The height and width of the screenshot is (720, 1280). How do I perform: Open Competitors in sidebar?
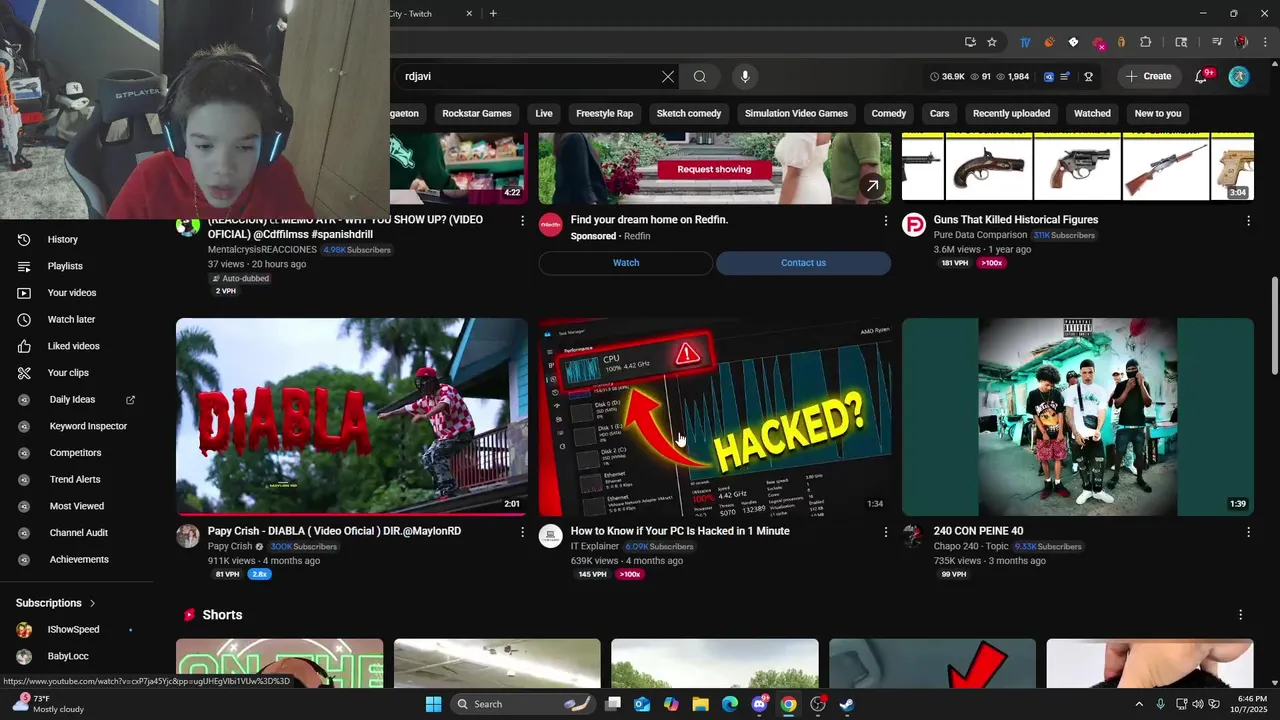click(77, 452)
